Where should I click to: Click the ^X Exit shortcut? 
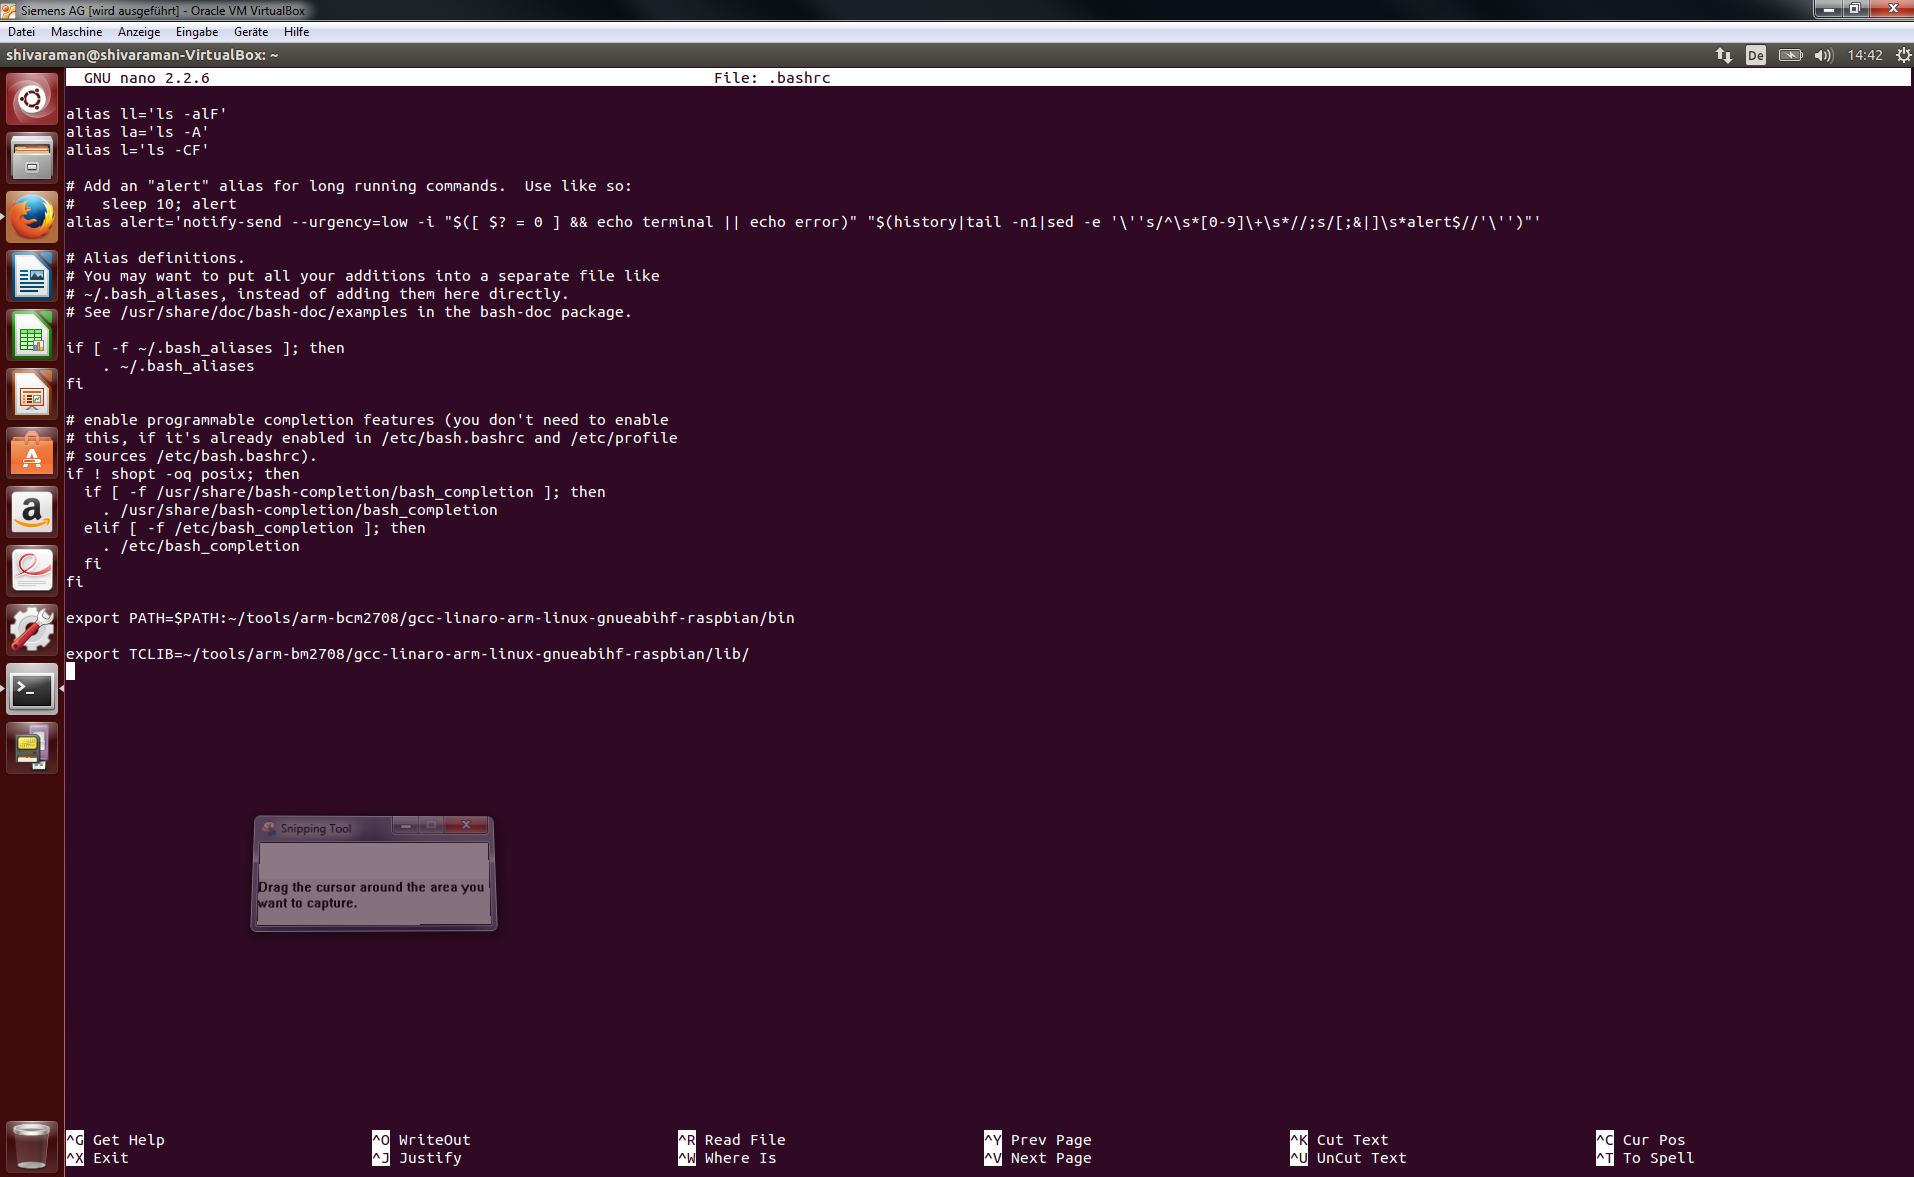coord(98,1158)
